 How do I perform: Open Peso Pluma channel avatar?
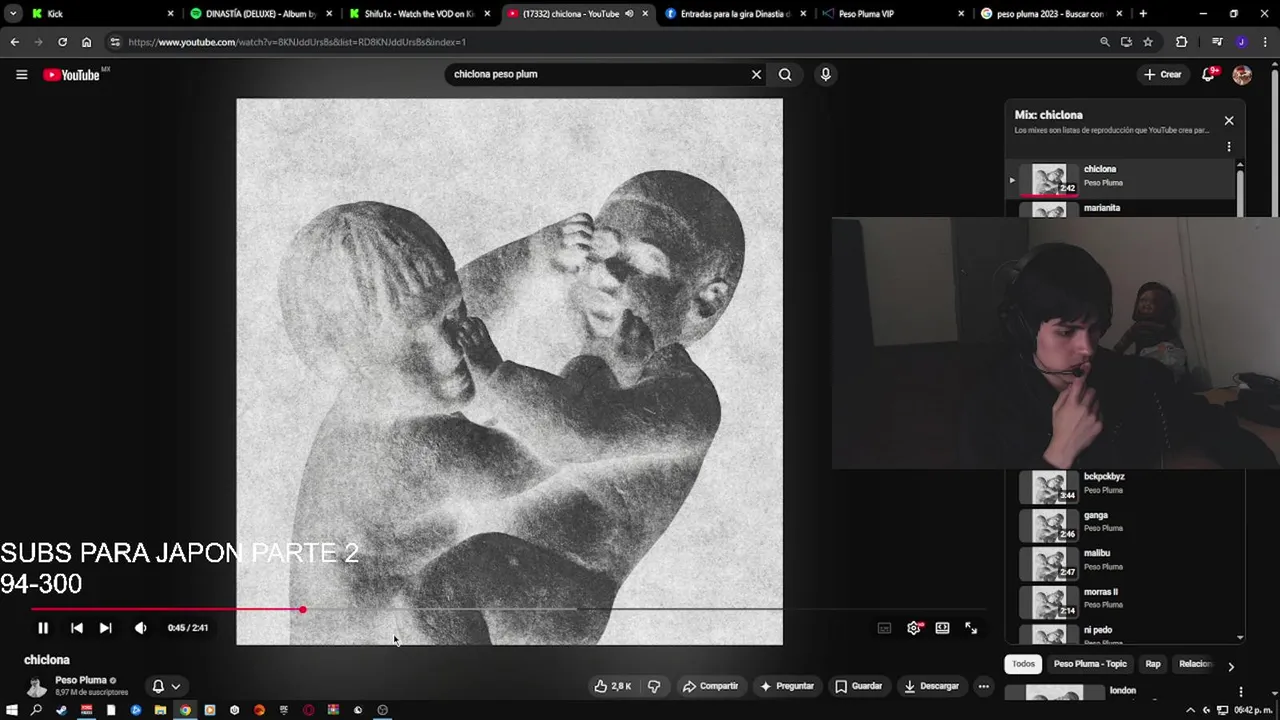point(37,686)
